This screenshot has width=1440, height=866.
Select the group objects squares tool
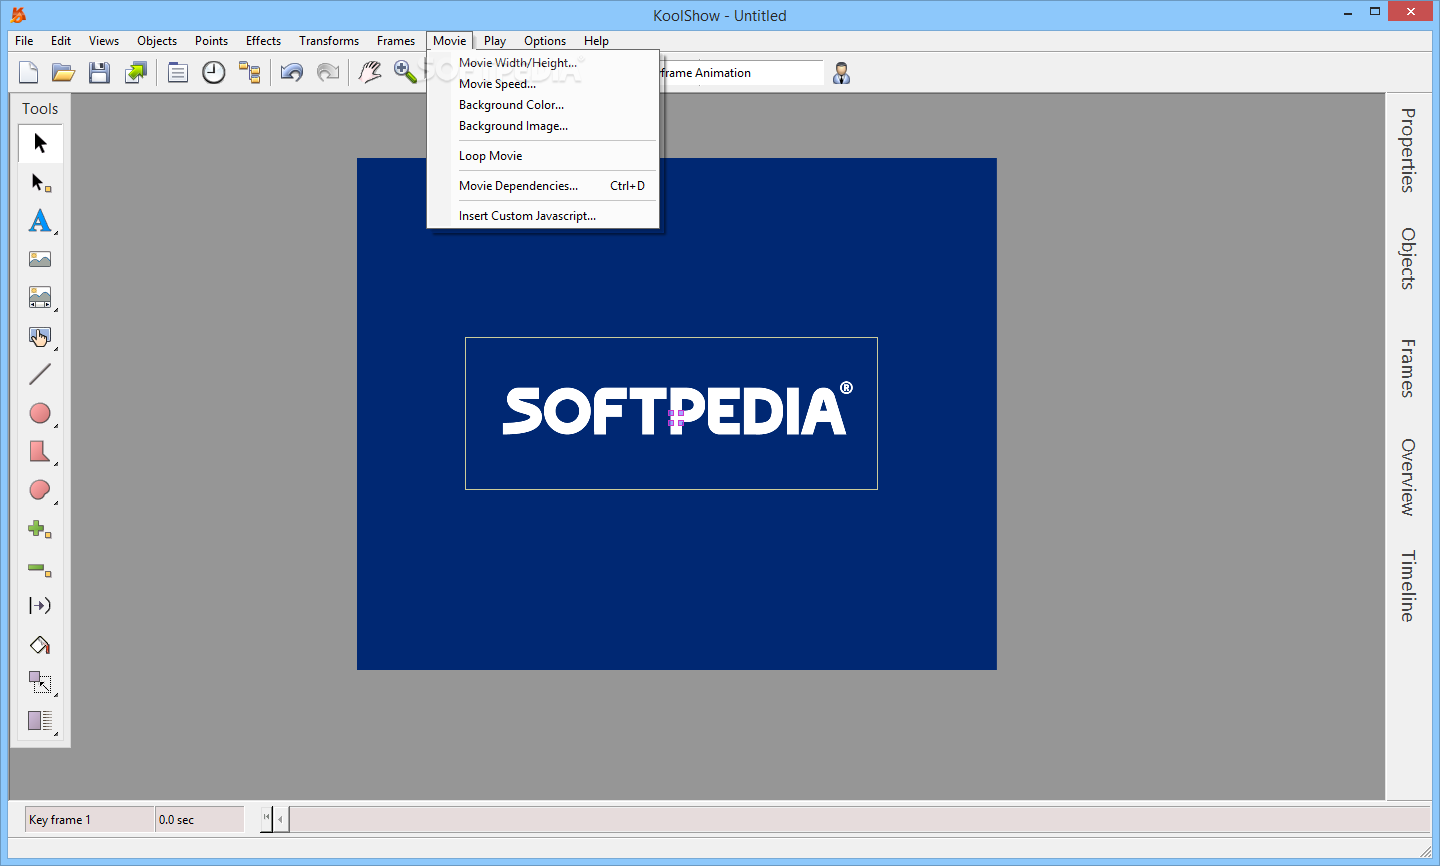tap(40, 683)
